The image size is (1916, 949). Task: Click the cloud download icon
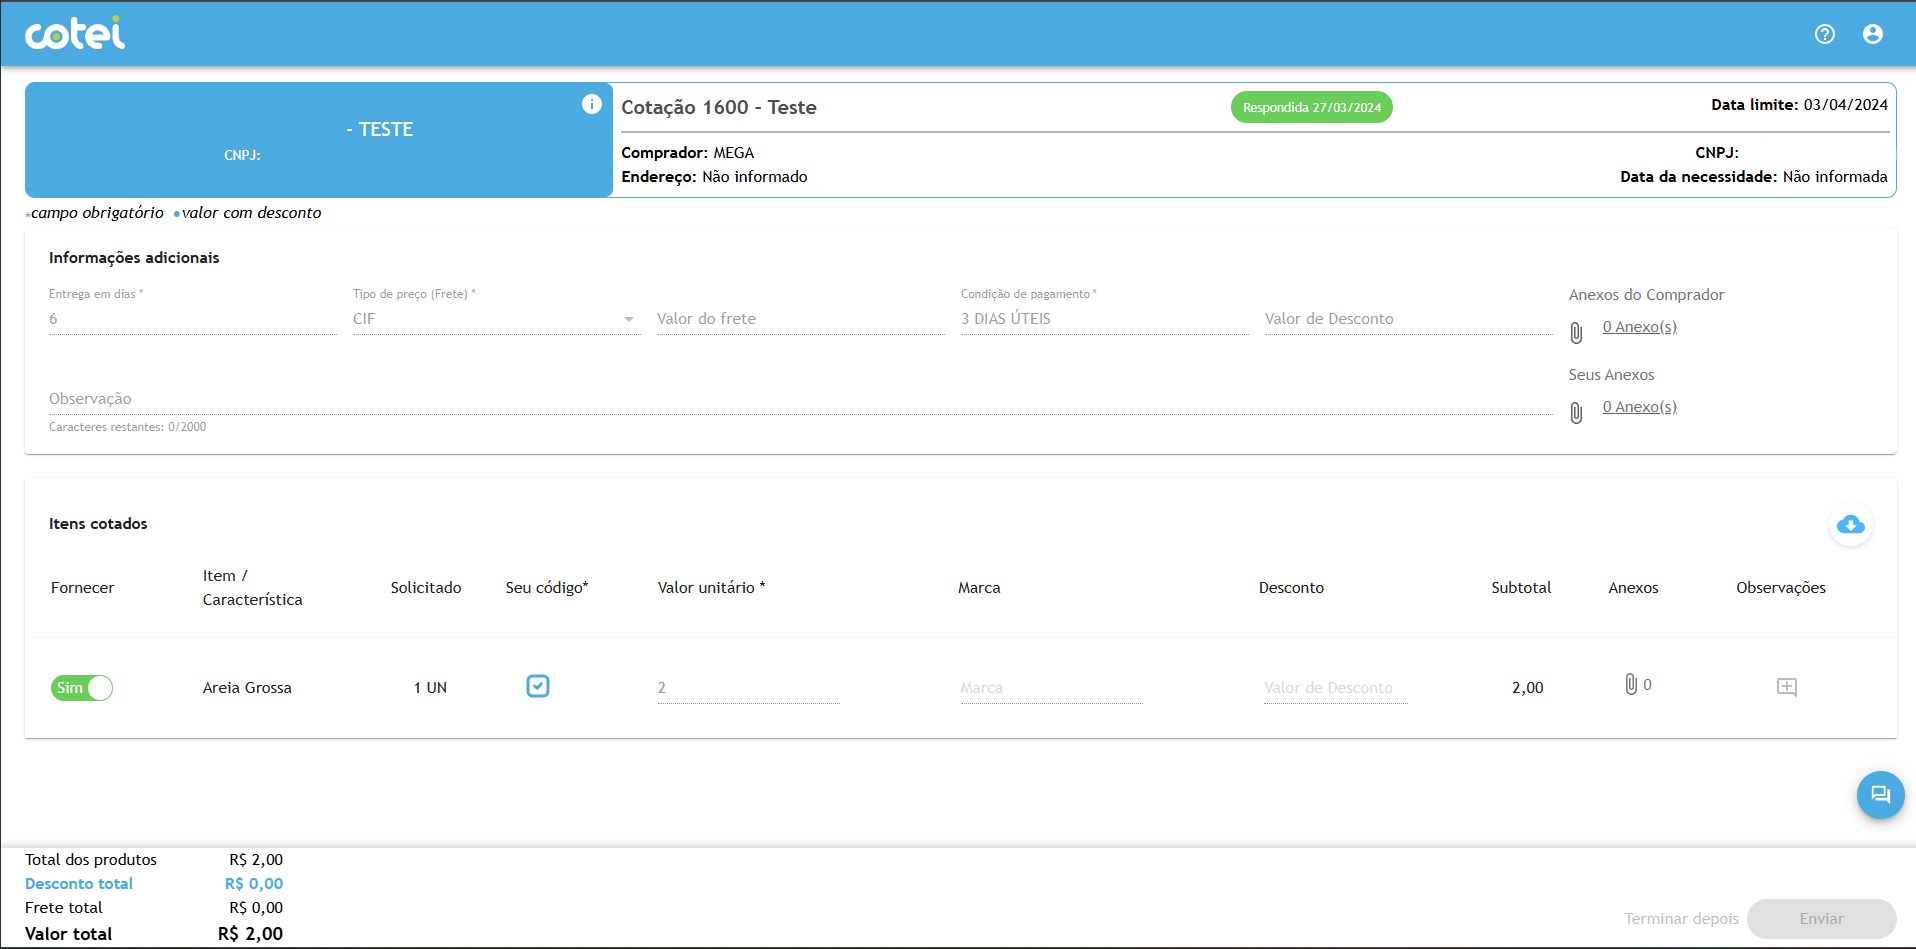tap(1851, 524)
